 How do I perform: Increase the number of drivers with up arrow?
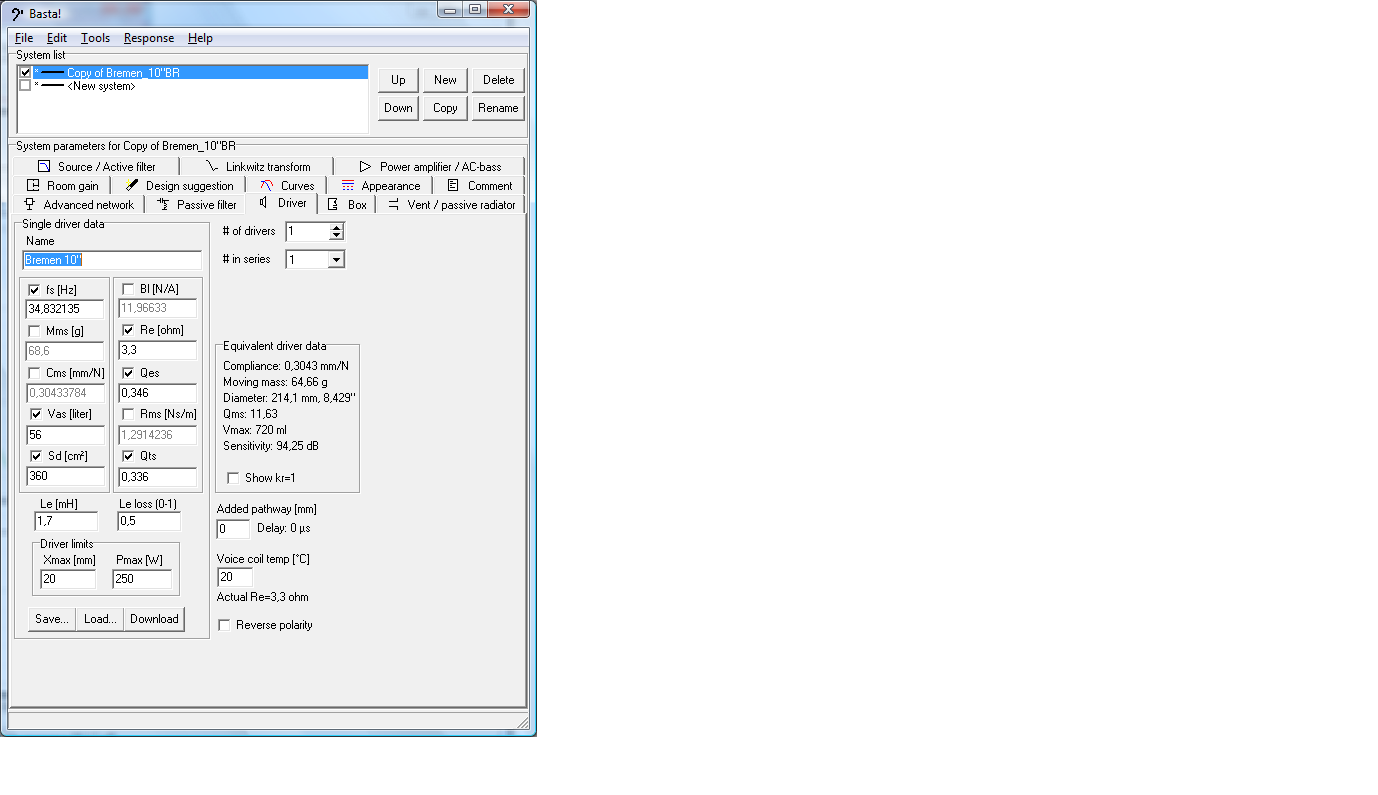pos(336,227)
